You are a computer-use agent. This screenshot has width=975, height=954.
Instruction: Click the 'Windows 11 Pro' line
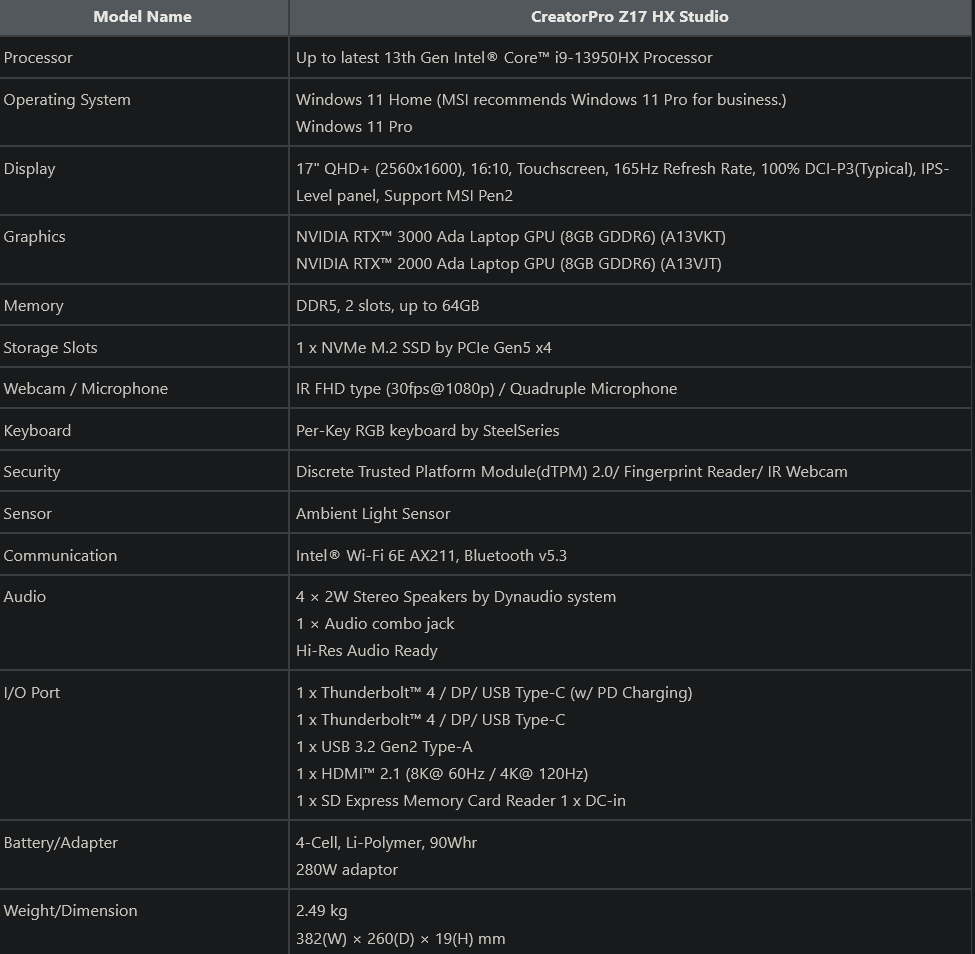point(354,127)
